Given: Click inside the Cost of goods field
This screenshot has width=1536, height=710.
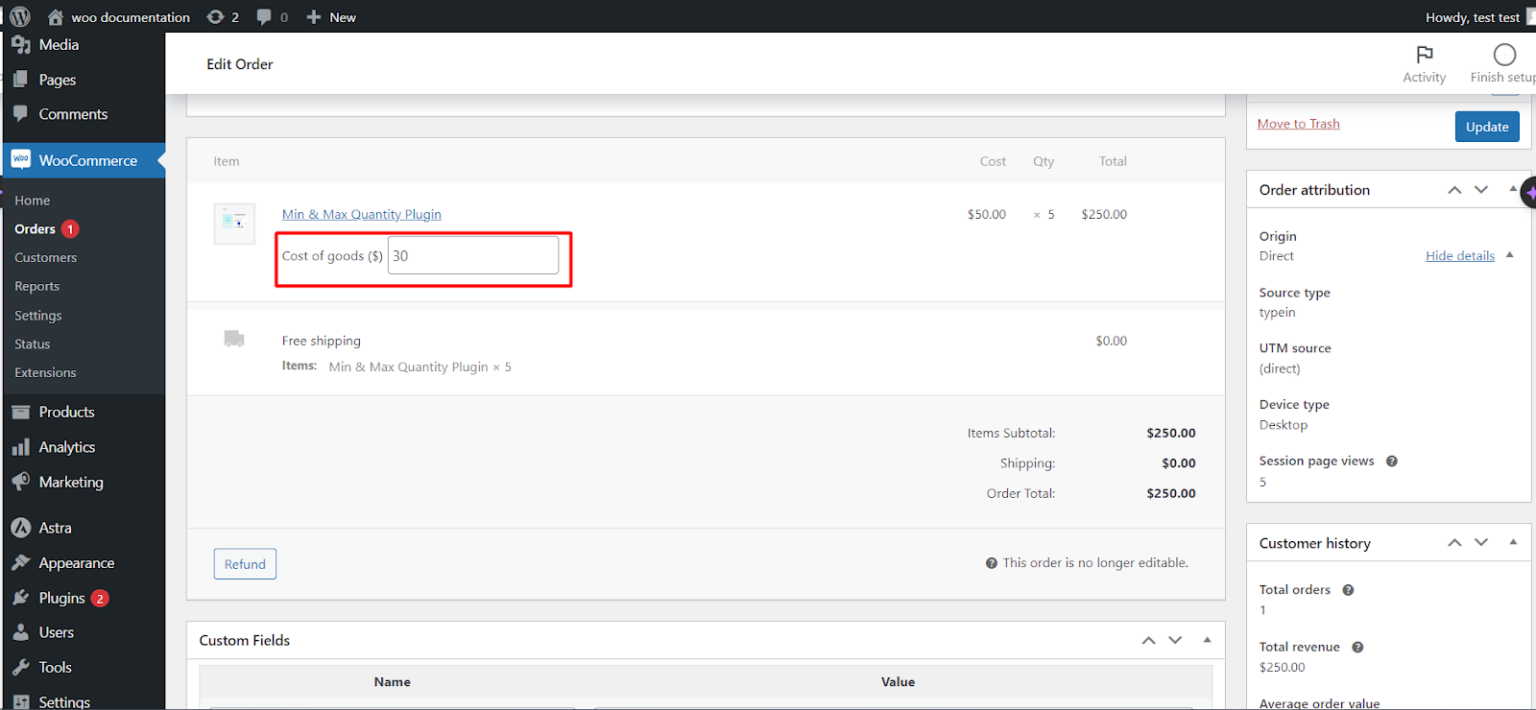Looking at the screenshot, I should pos(472,255).
